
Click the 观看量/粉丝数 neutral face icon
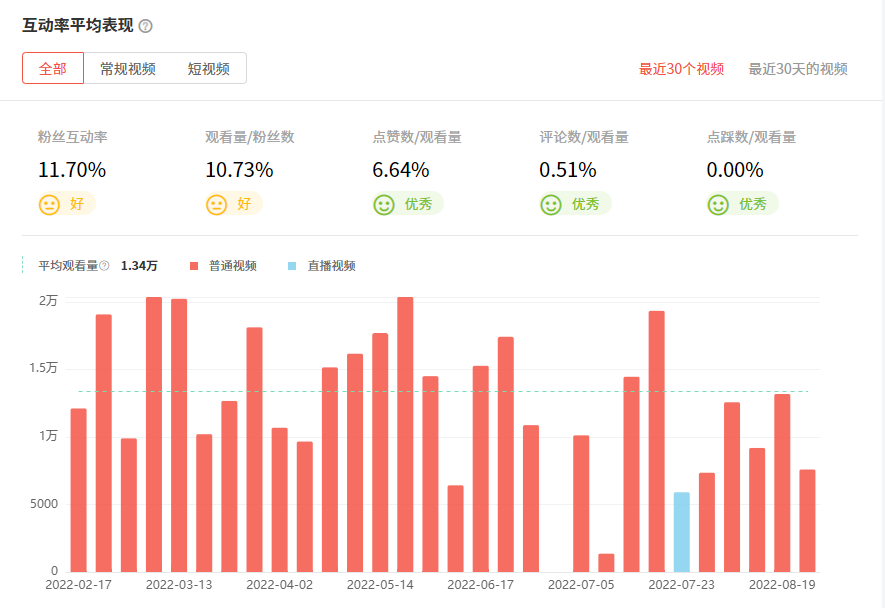pos(216,204)
